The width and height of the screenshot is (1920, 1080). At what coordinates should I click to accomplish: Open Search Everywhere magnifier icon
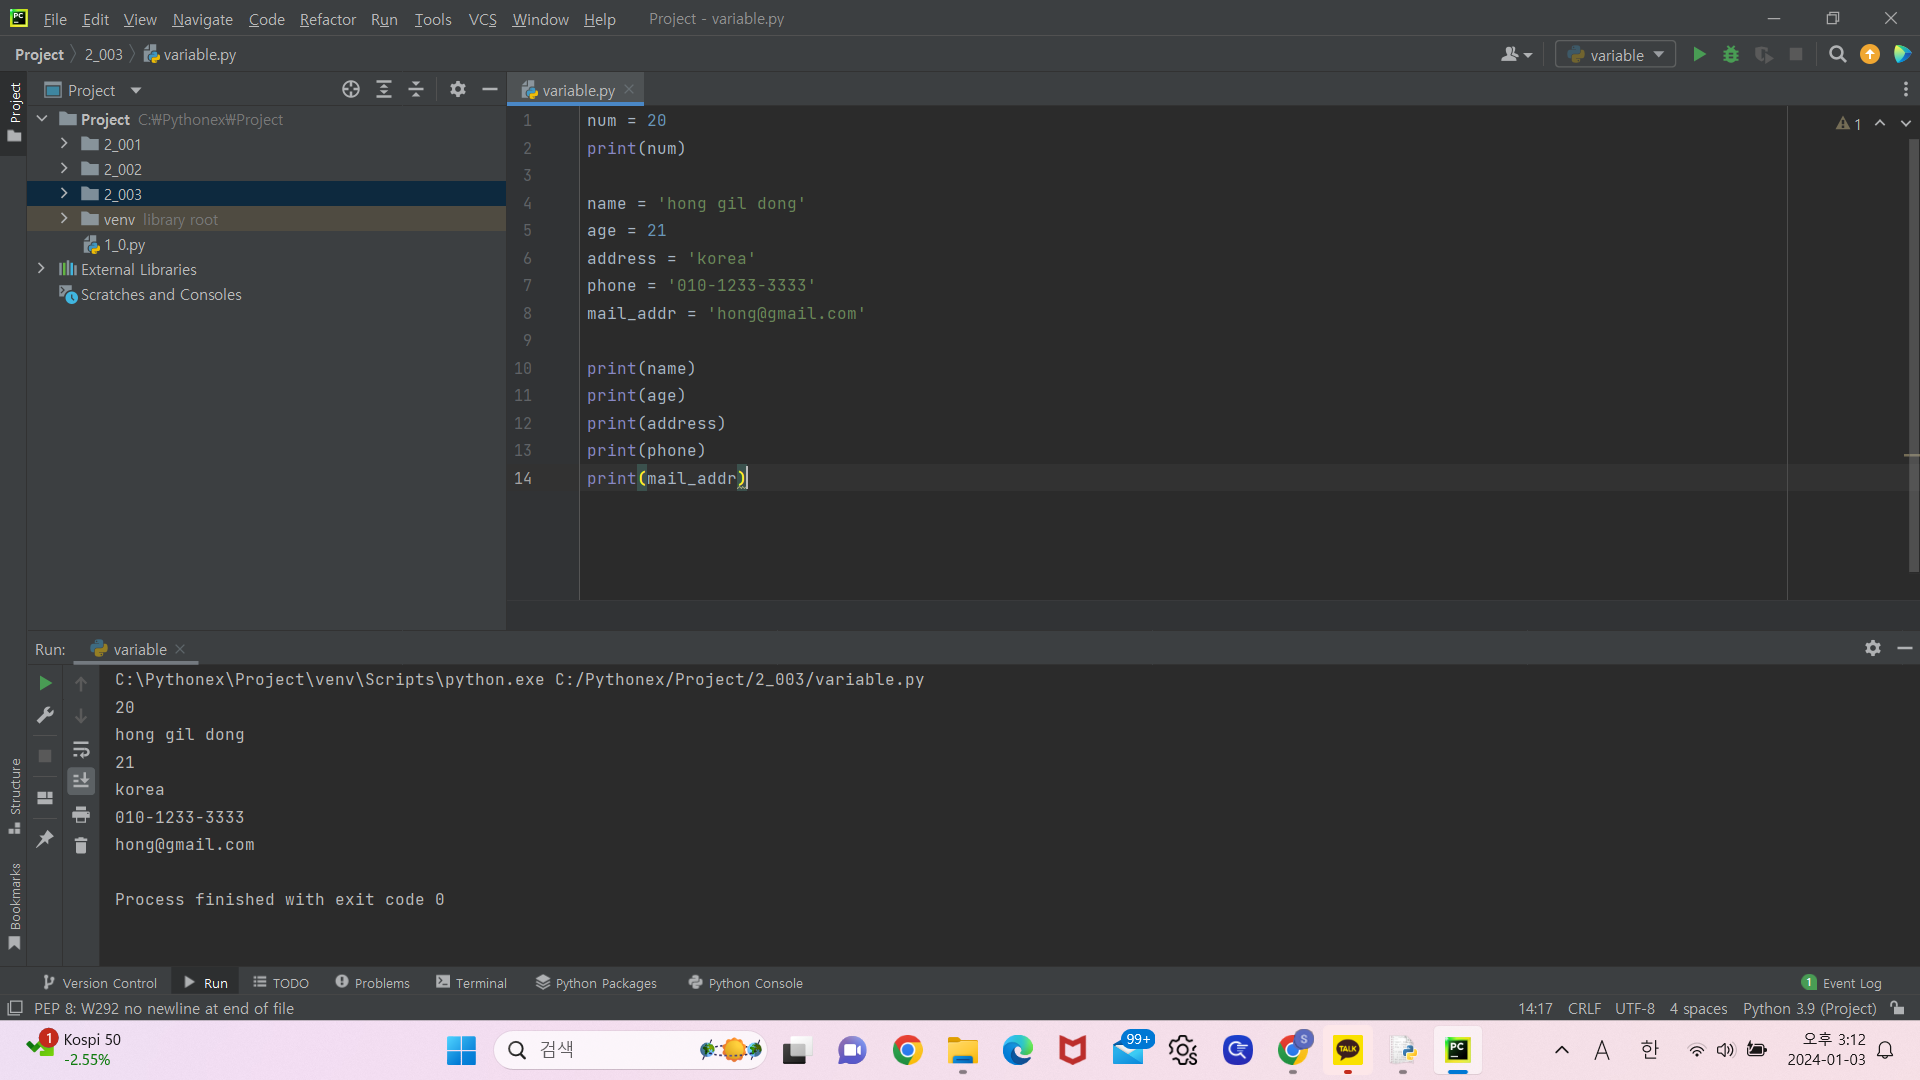click(x=1837, y=55)
